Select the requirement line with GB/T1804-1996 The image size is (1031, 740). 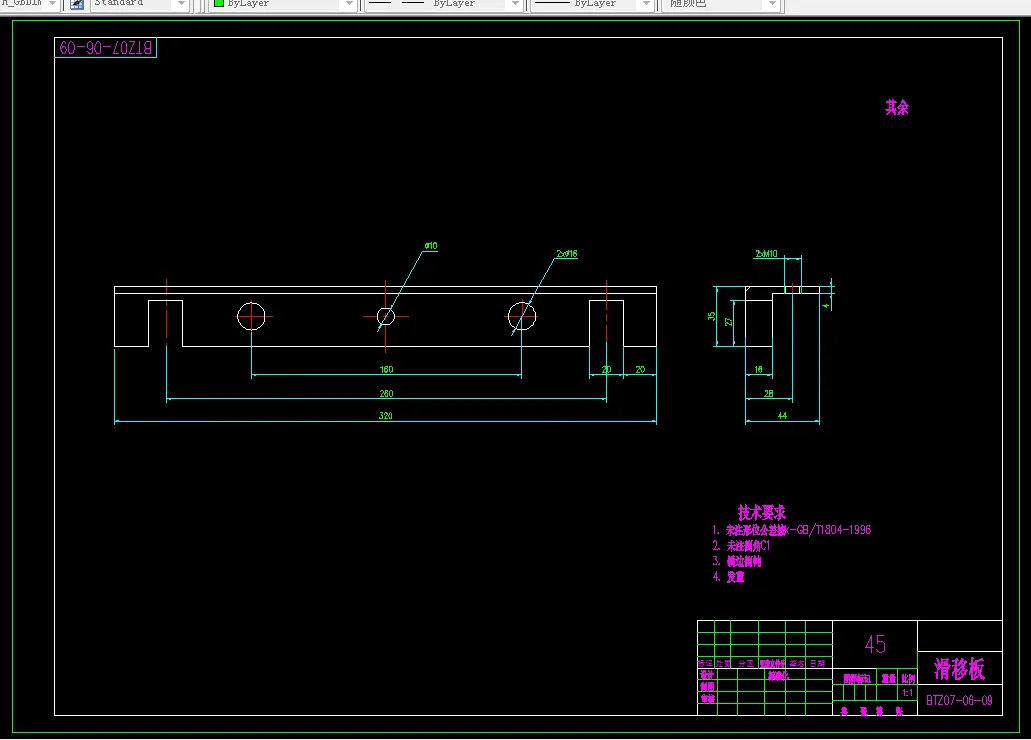[x=792, y=530]
